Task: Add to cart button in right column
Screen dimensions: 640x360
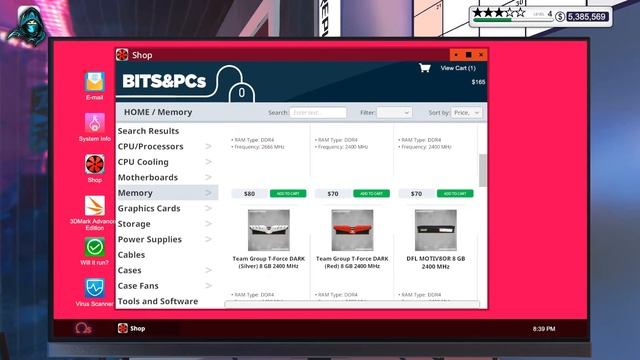Action: coord(455,193)
